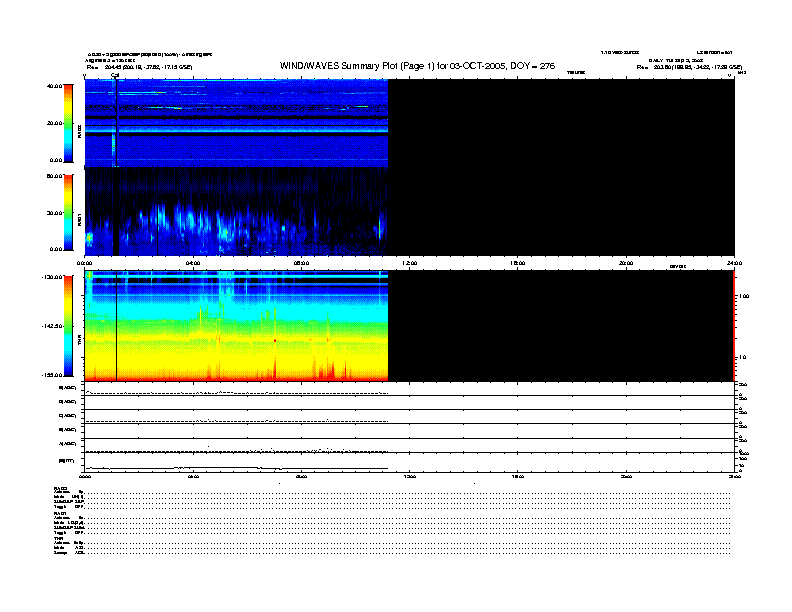Screen dimensions: 792x612
Task: Click the 04:00 tick label below the RAD1 panel
Action: (x=193, y=263)
